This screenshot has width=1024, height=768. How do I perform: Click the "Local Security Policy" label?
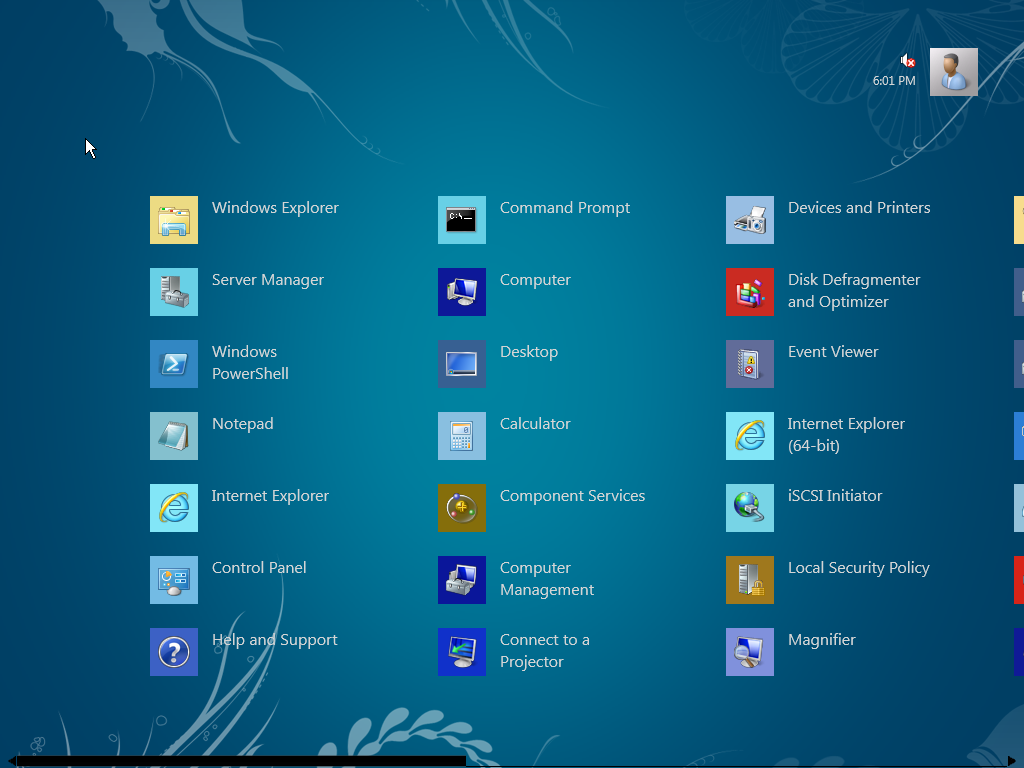(x=858, y=568)
